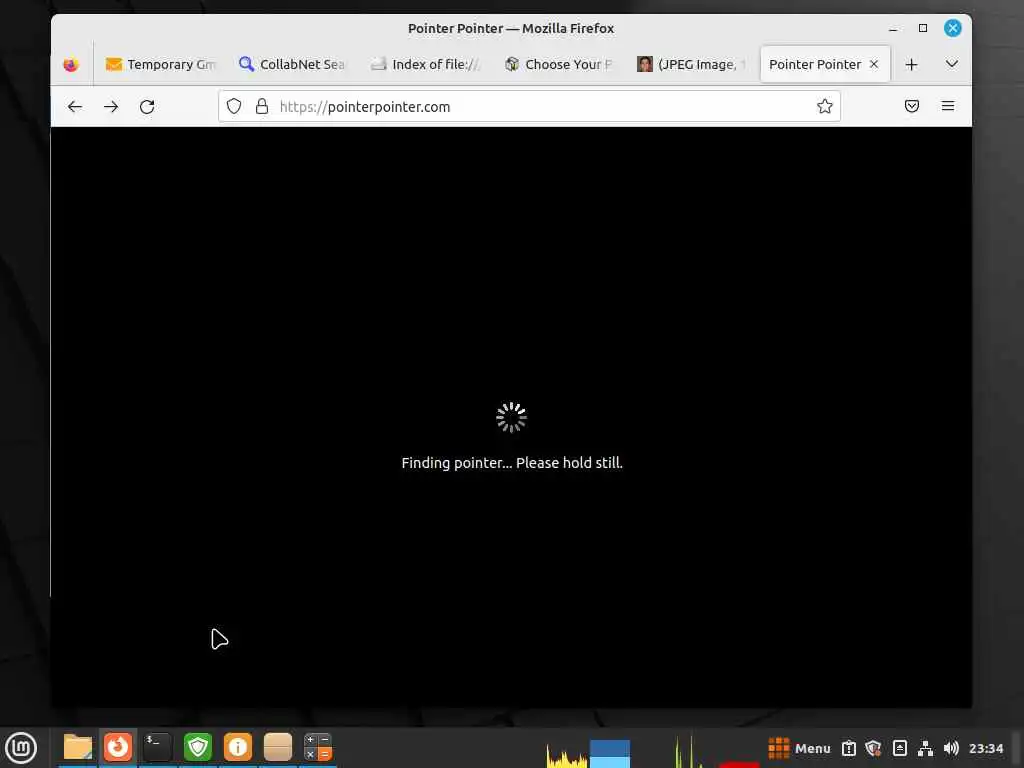This screenshot has height=768, width=1024.
Task: Open the green shield application in panel
Action: tap(198, 747)
